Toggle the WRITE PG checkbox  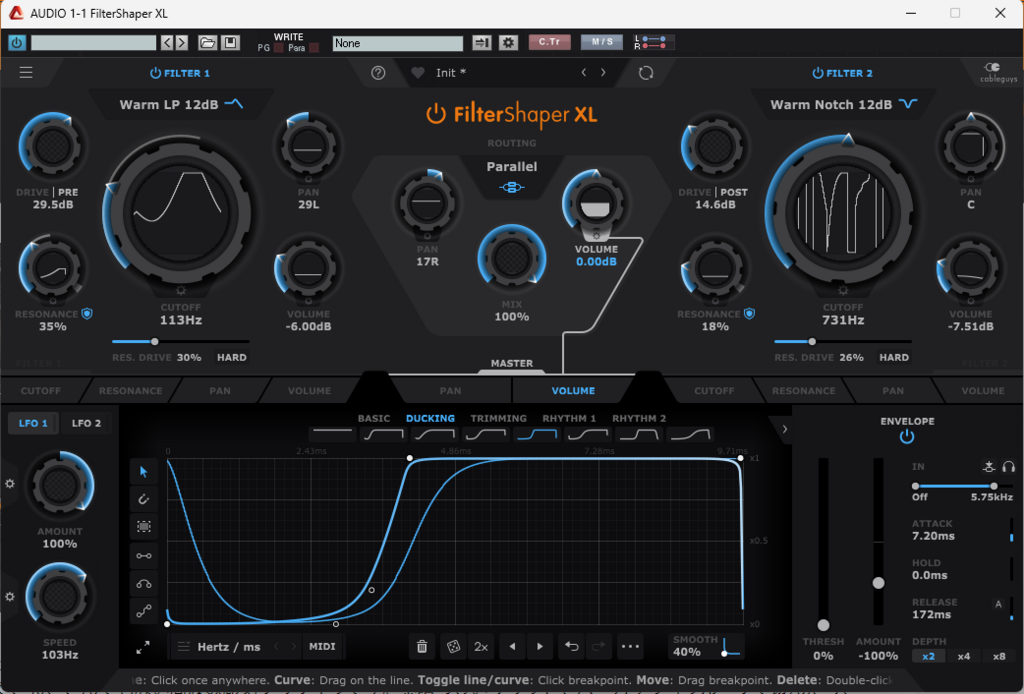click(x=279, y=48)
